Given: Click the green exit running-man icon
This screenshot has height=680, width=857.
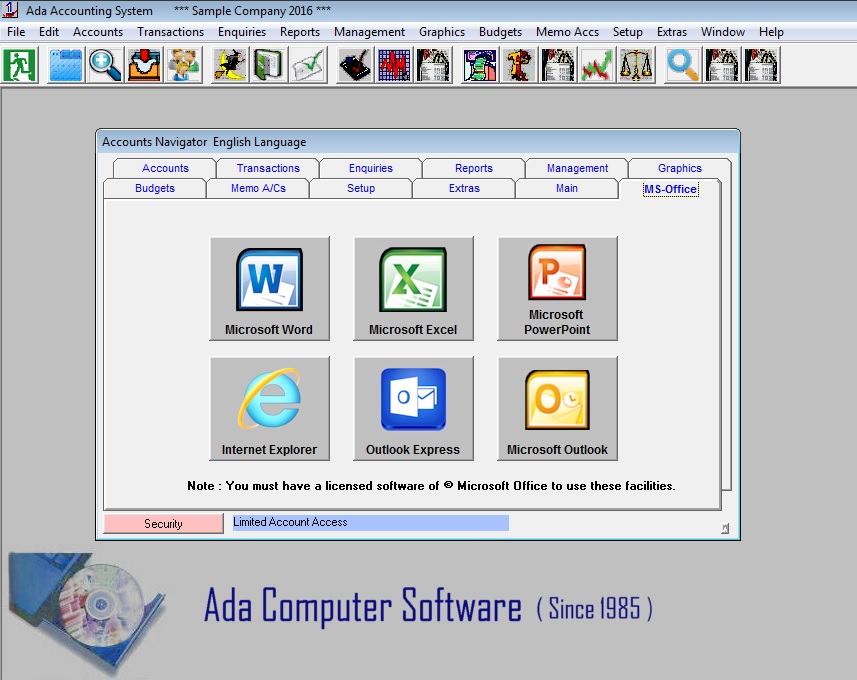Looking at the screenshot, I should point(20,65).
